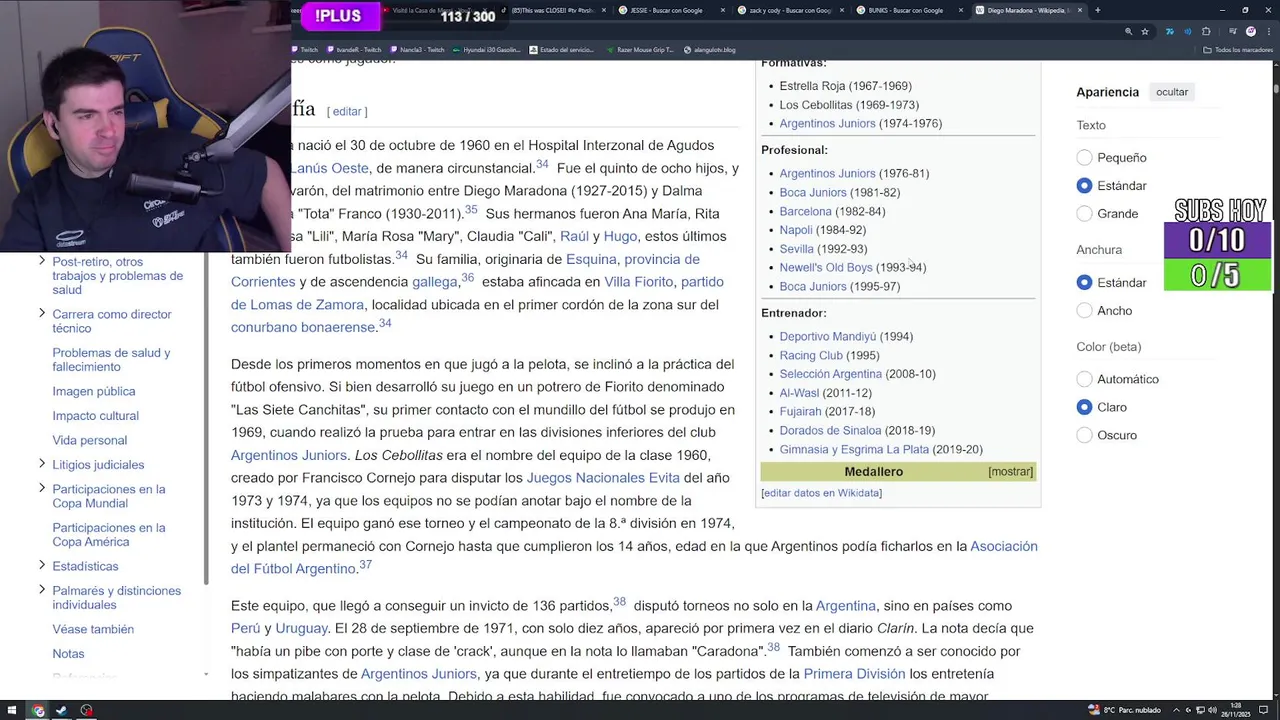
Task: Open Twitch bookmark in bookmarks bar
Action: (x=305, y=50)
